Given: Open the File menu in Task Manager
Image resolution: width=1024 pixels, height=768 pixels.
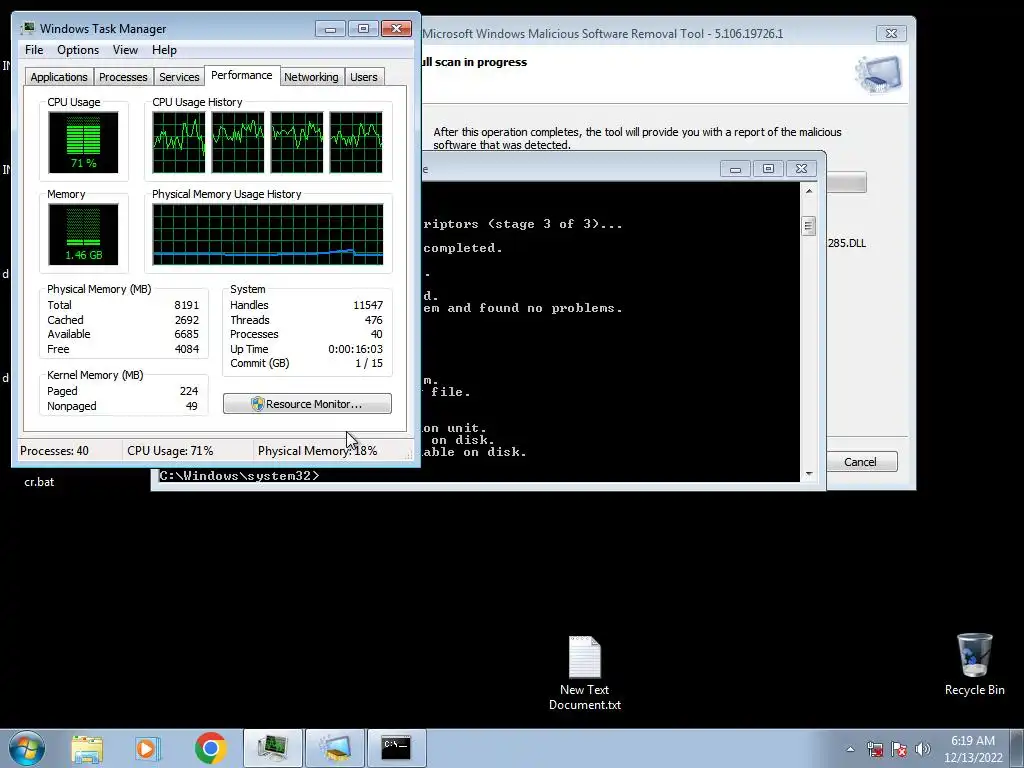Looking at the screenshot, I should 34,50.
